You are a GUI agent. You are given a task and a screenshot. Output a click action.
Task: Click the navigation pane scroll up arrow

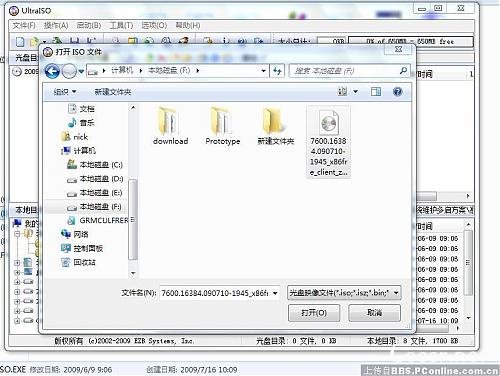[133, 108]
